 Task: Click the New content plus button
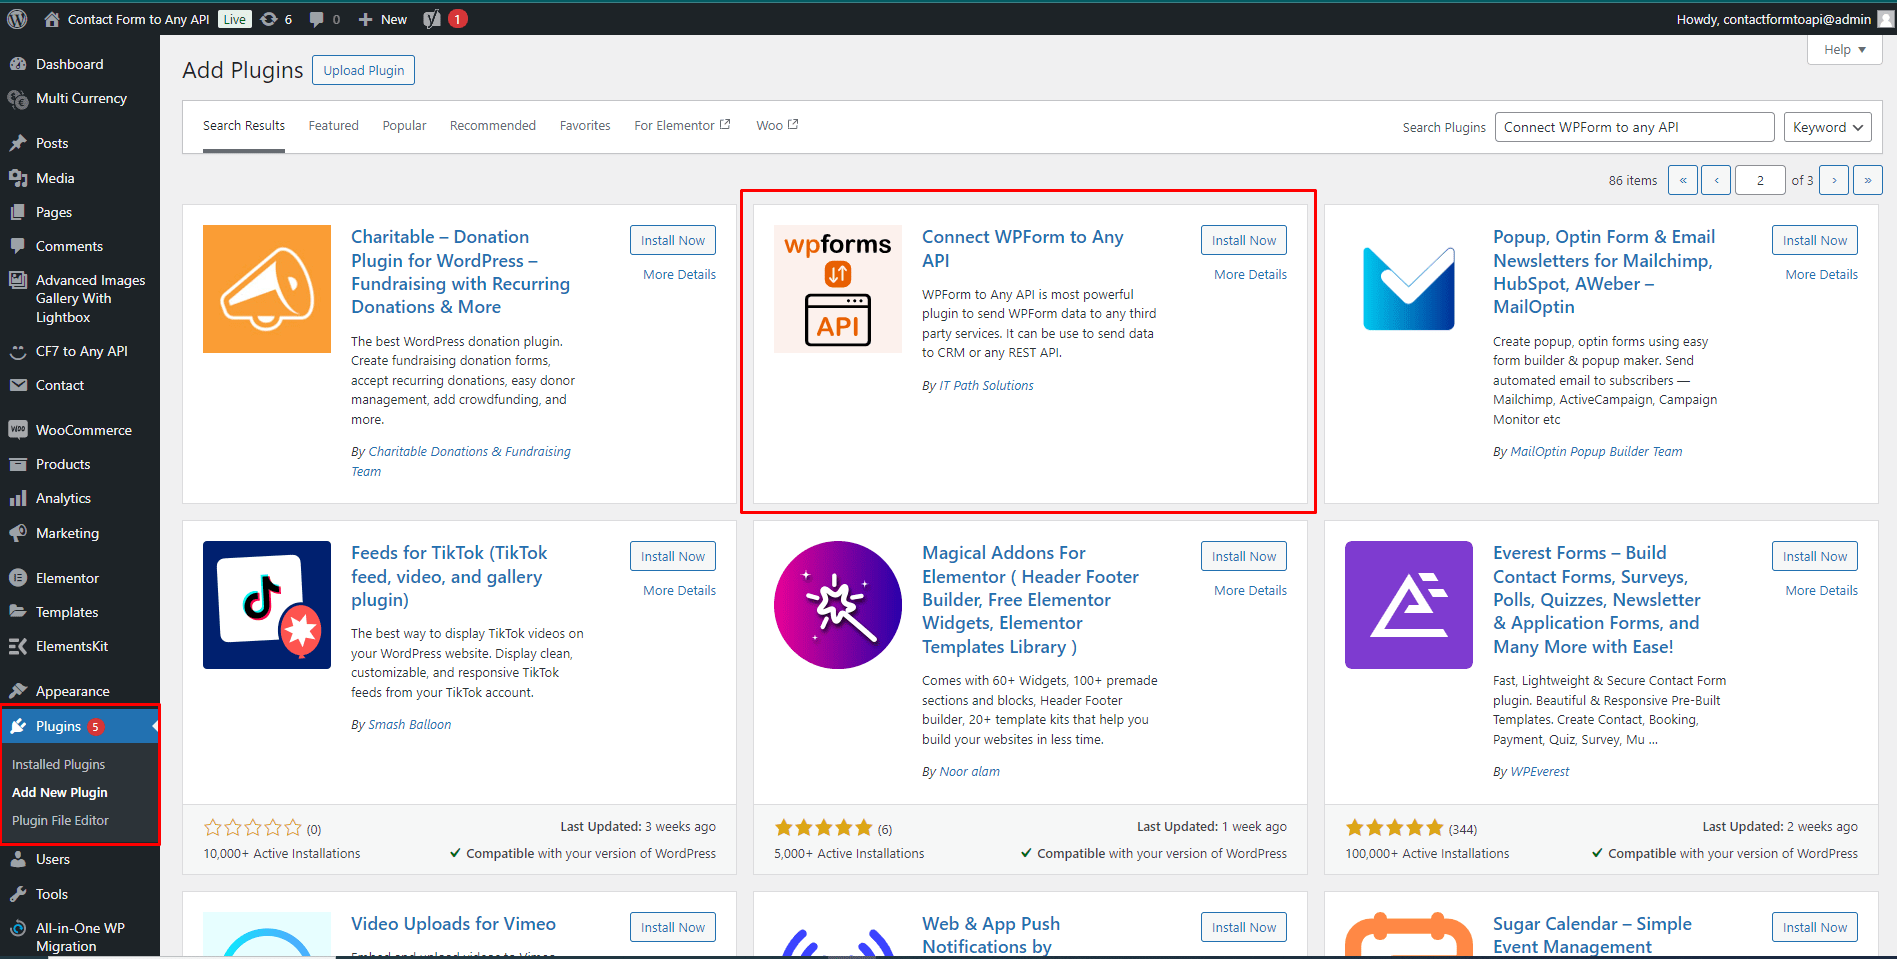coord(383,19)
